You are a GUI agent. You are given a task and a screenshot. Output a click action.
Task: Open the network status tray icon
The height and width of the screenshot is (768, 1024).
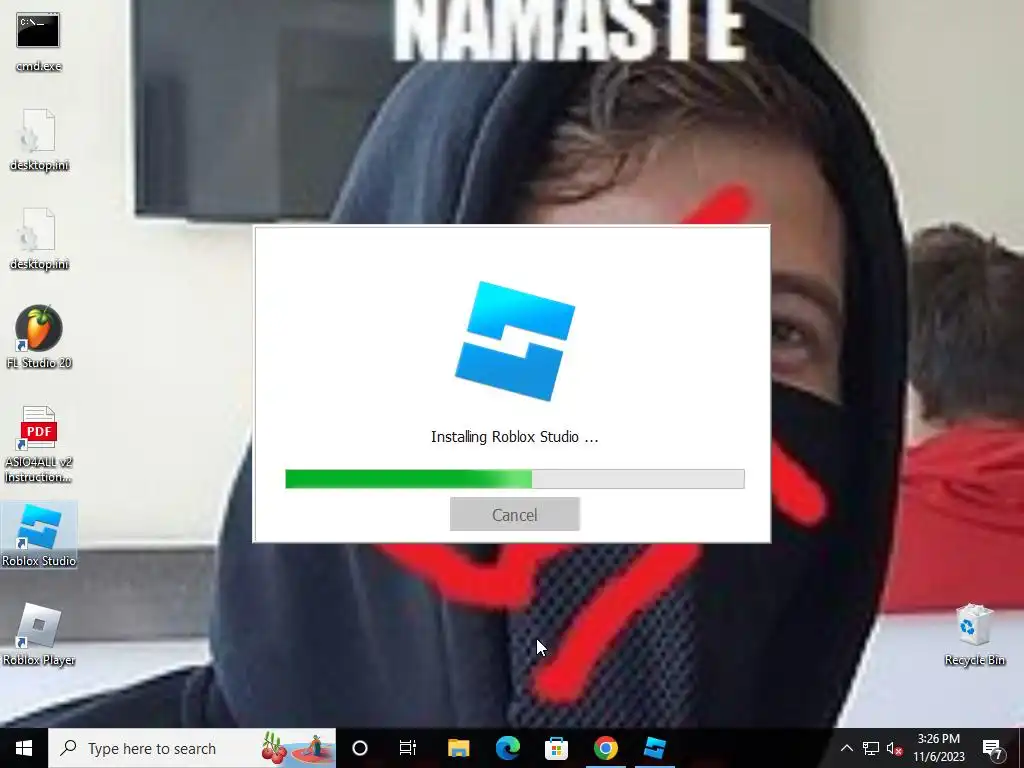tap(871, 748)
